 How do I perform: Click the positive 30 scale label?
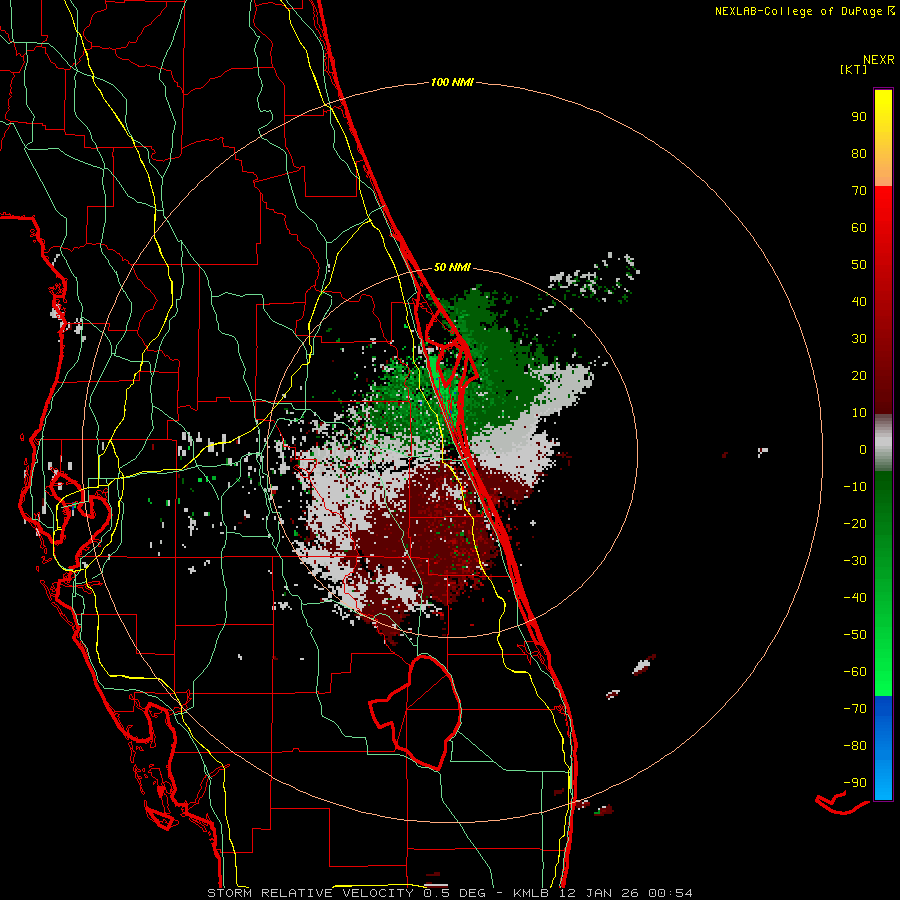(x=859, y=339)
